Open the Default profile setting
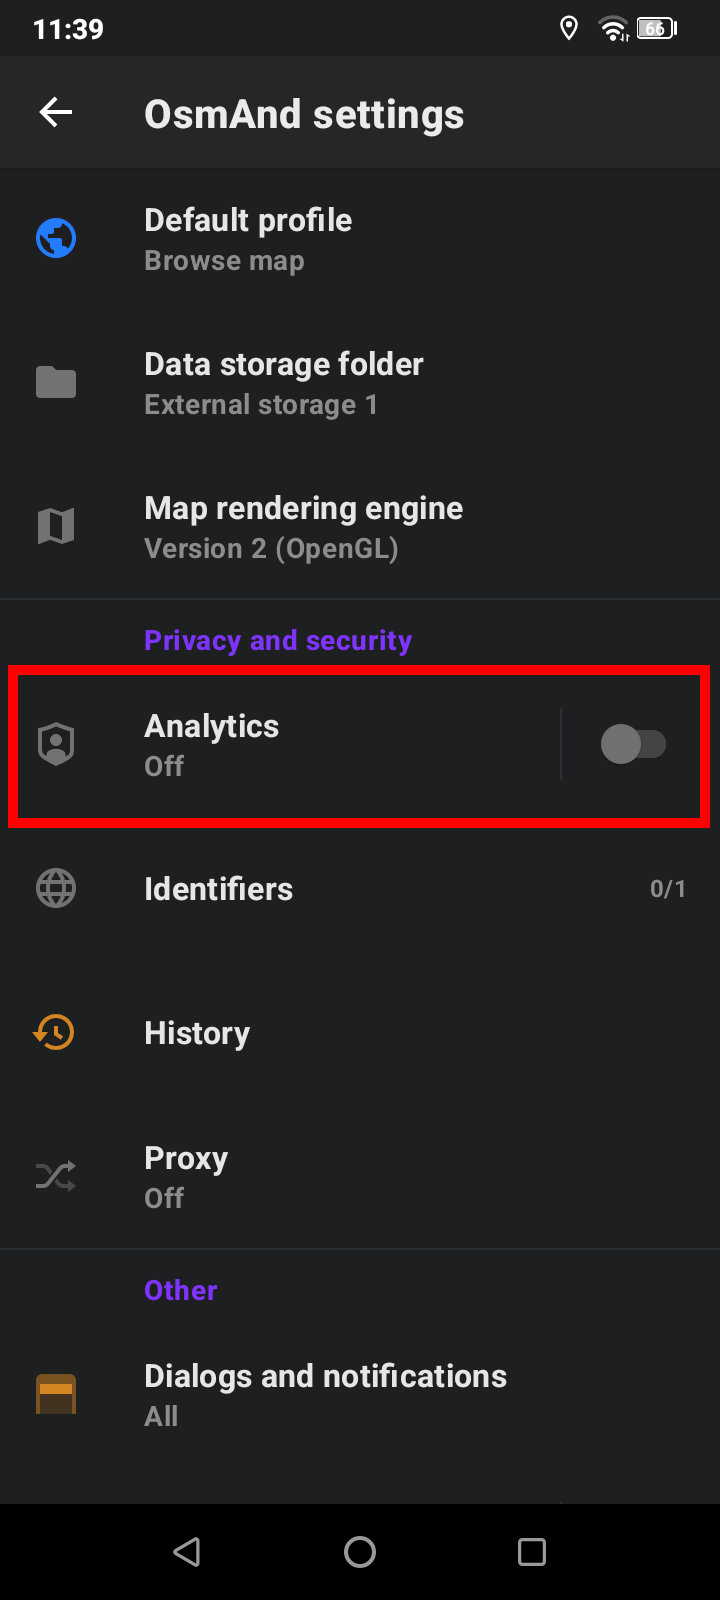Viewport: 720px width, 1600px height. [248, 239]
